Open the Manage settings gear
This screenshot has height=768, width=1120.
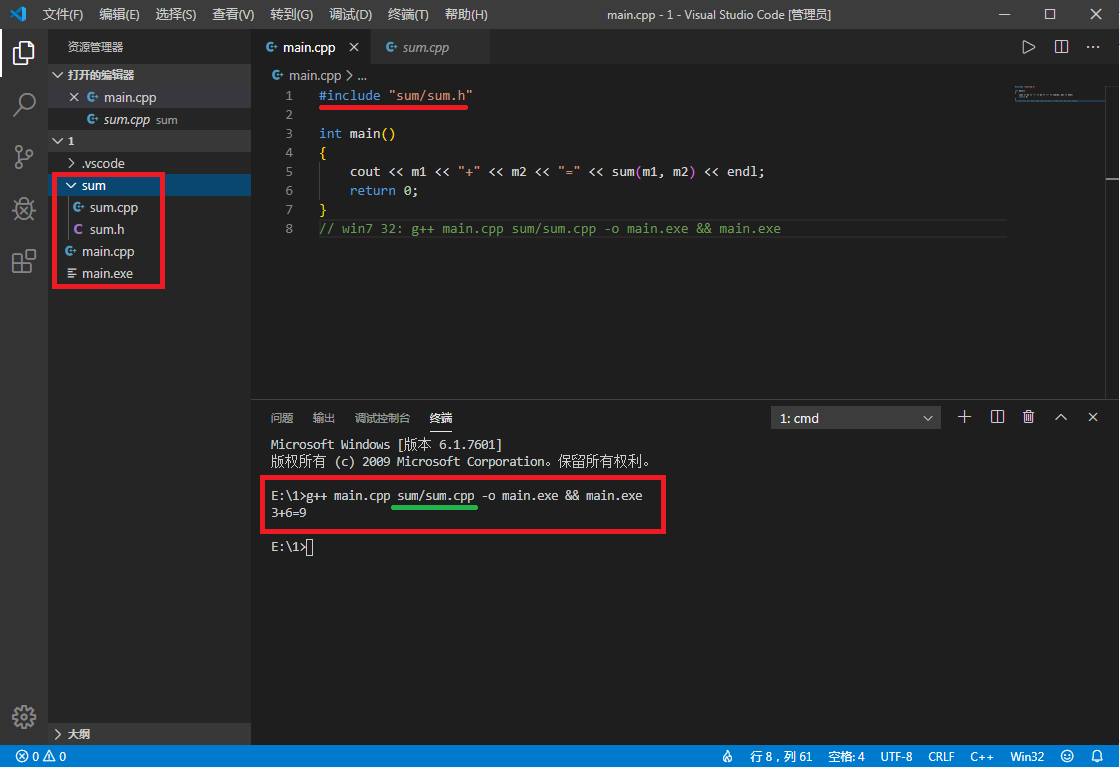24,716
